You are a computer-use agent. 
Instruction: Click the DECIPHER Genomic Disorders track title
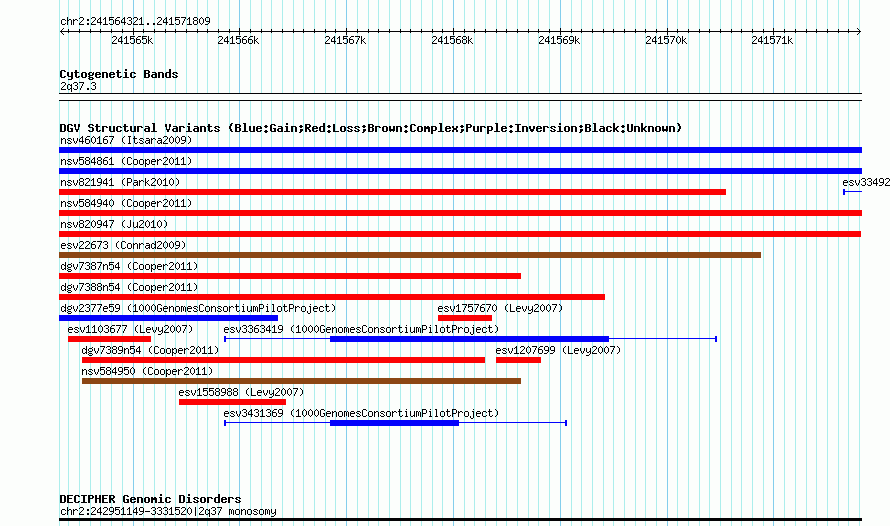click(x=150, y=499)
